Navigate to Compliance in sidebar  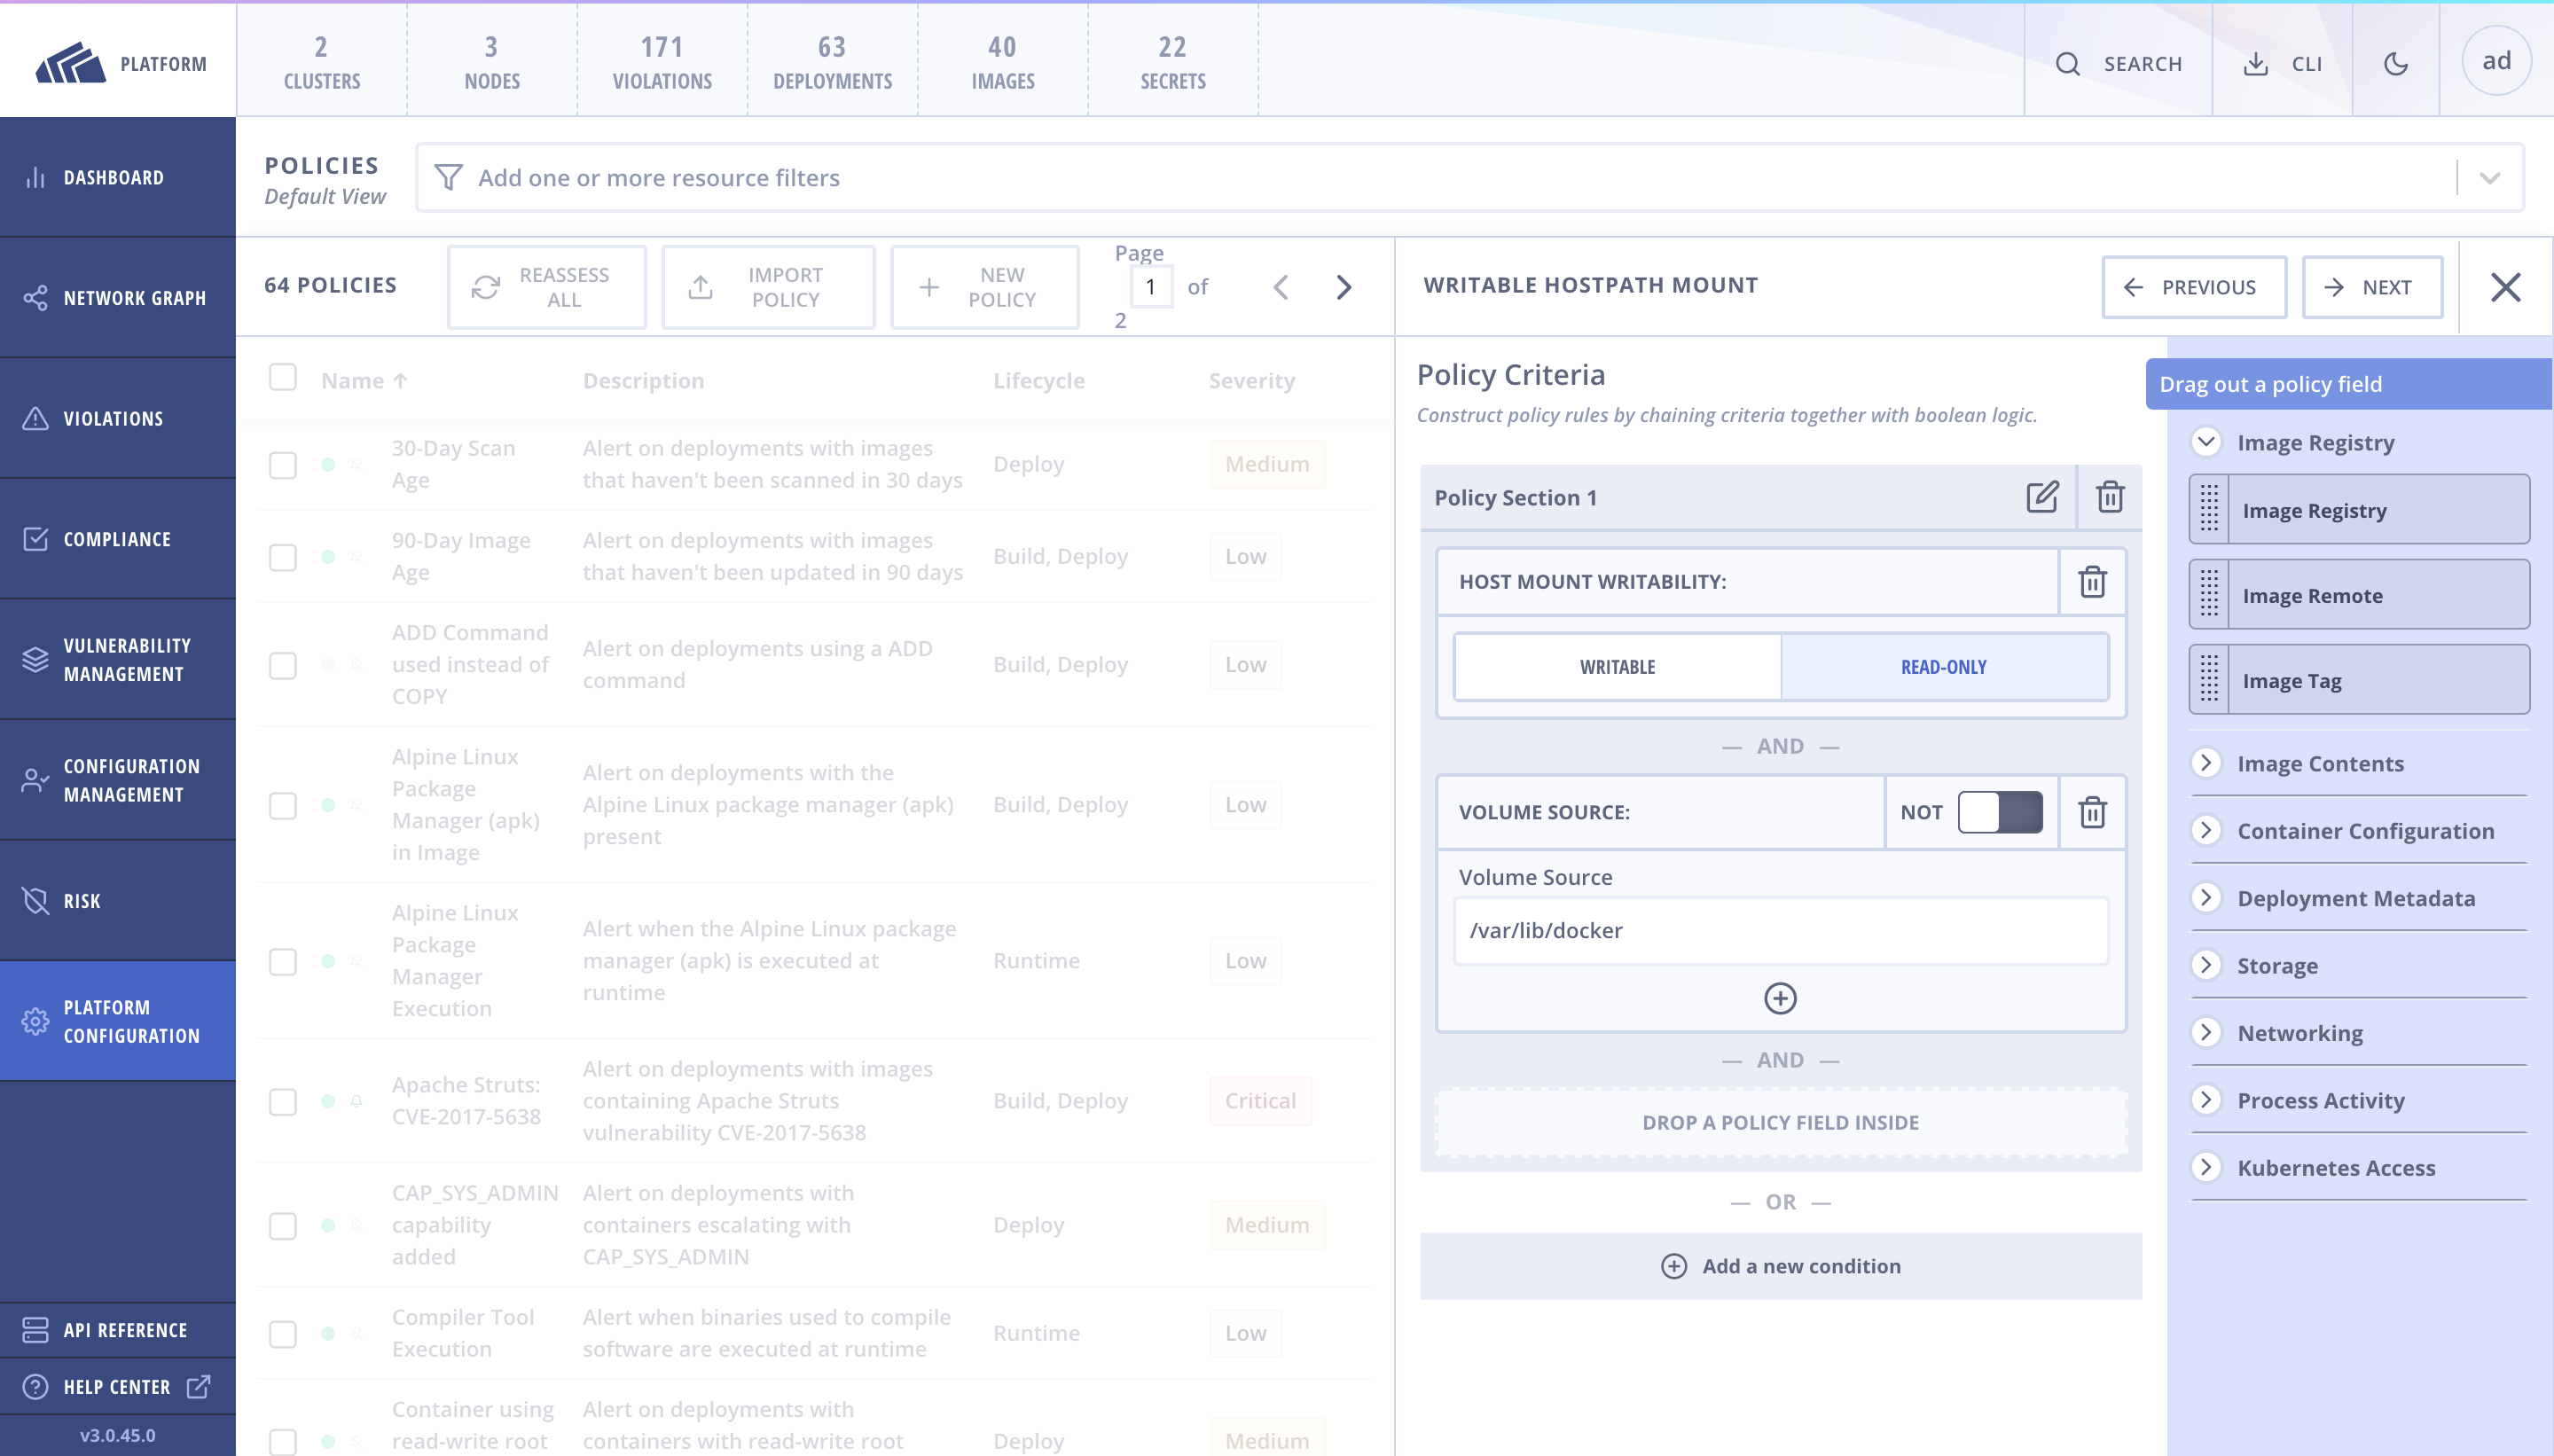118,539
